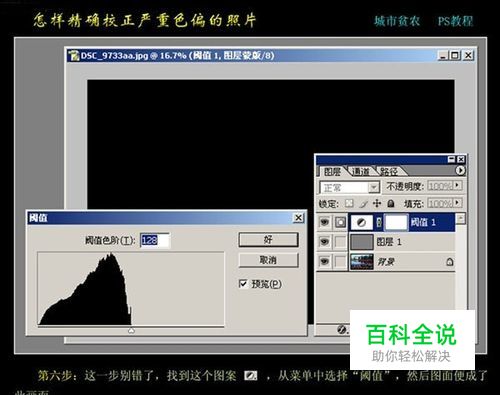The image size is (500, 395).
Task: Select the 阈值 1 layer name
Action: pyautogui.click(x=423, y=222)
